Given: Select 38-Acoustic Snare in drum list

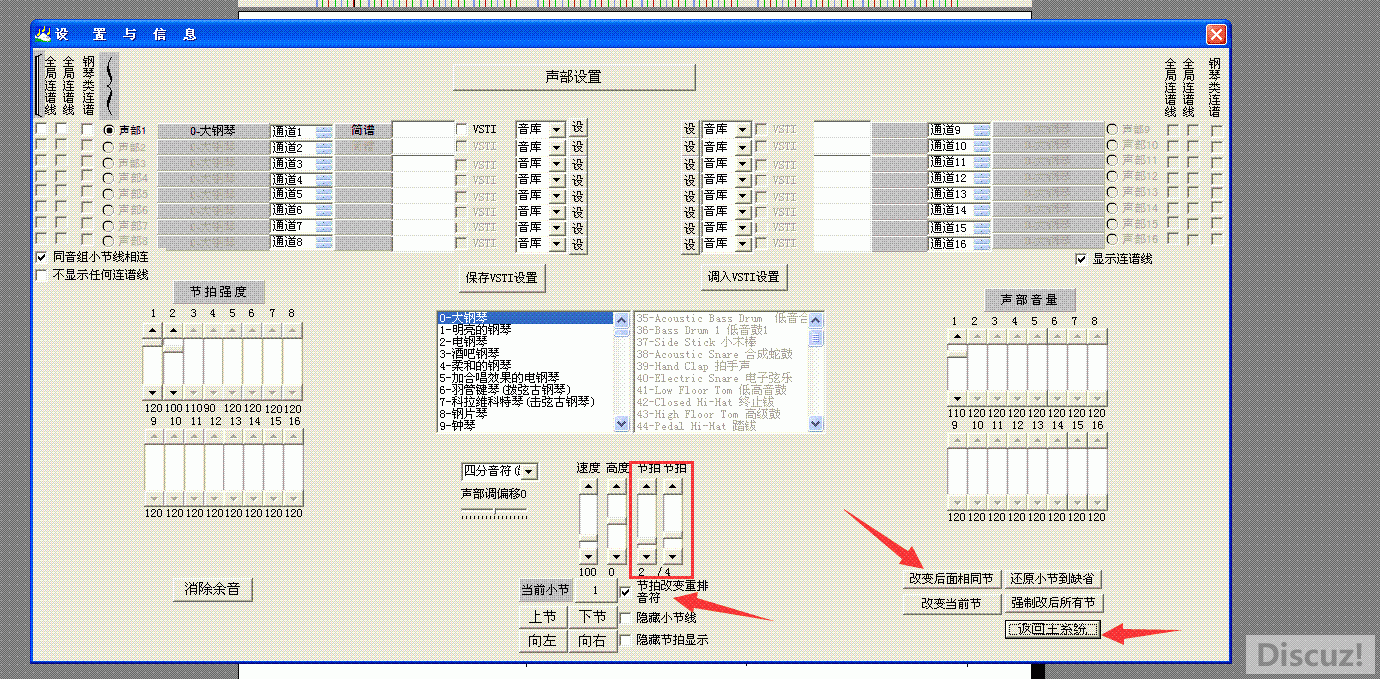Looking at the screenshot, I should click(722, 354).
